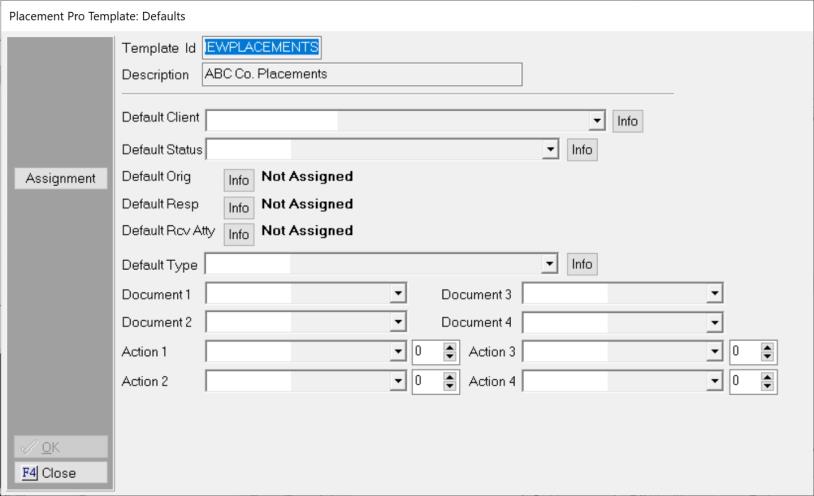This screenshot has width=814, height=496.
Task: Decrease the Action 3 spinner value
Action: [767, 357]
